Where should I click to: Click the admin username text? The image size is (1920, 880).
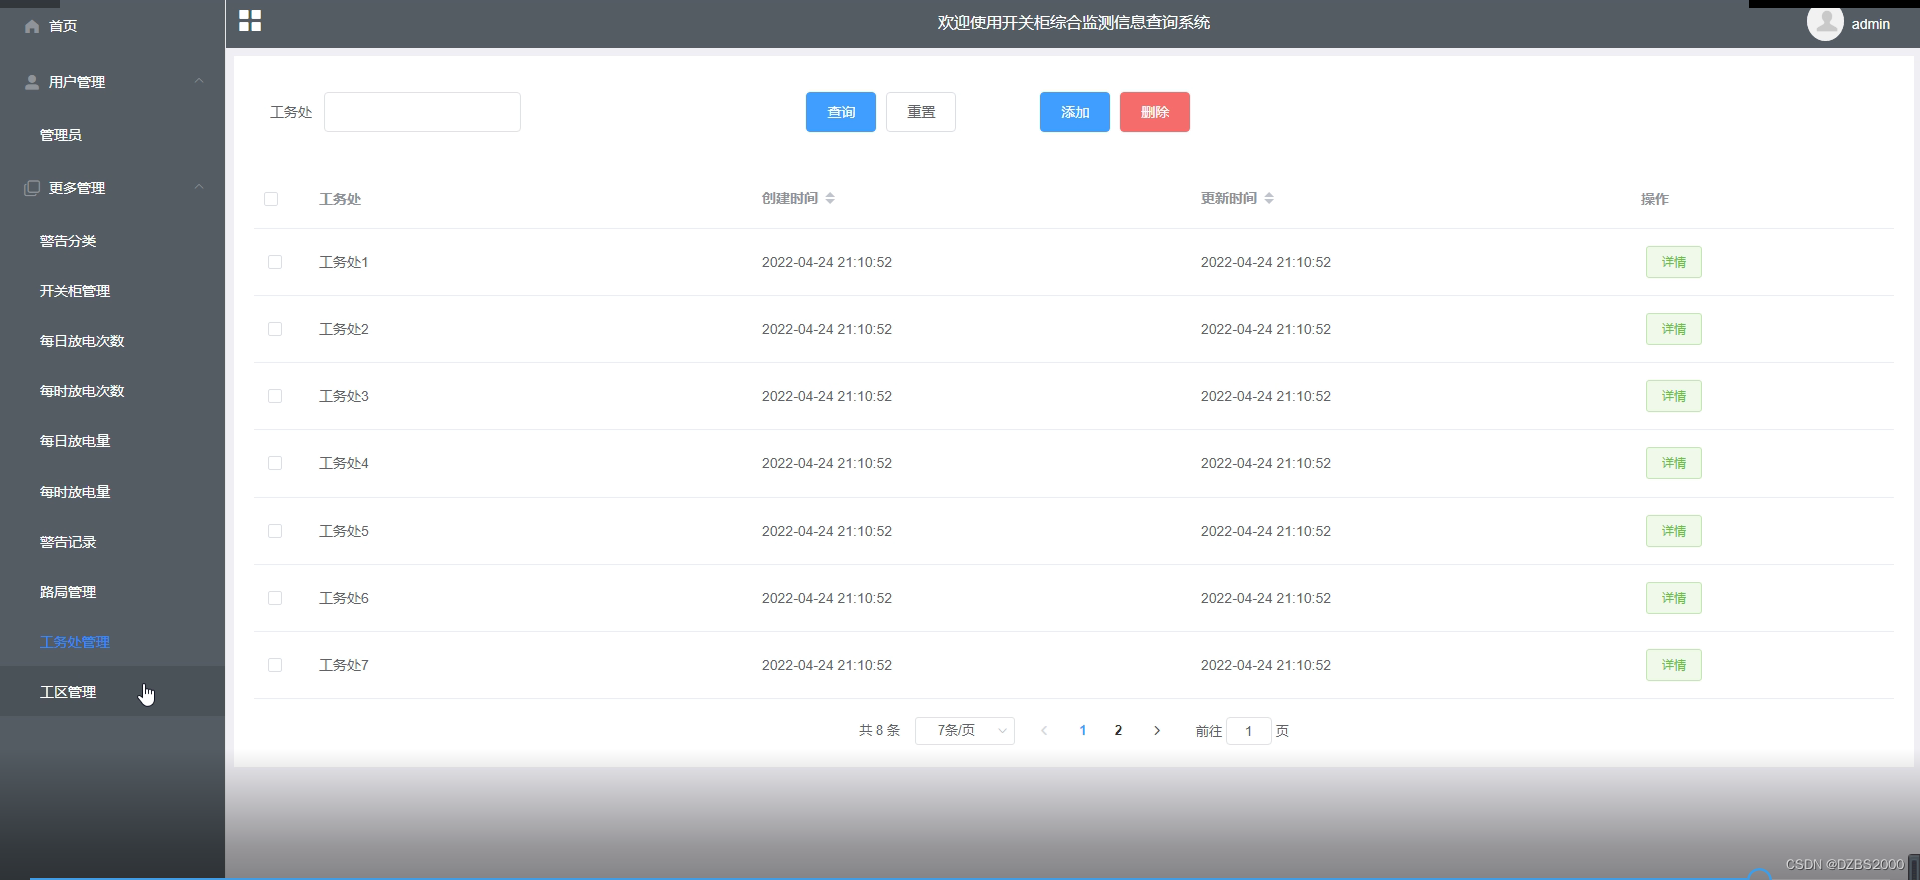tap(1870, 24)
